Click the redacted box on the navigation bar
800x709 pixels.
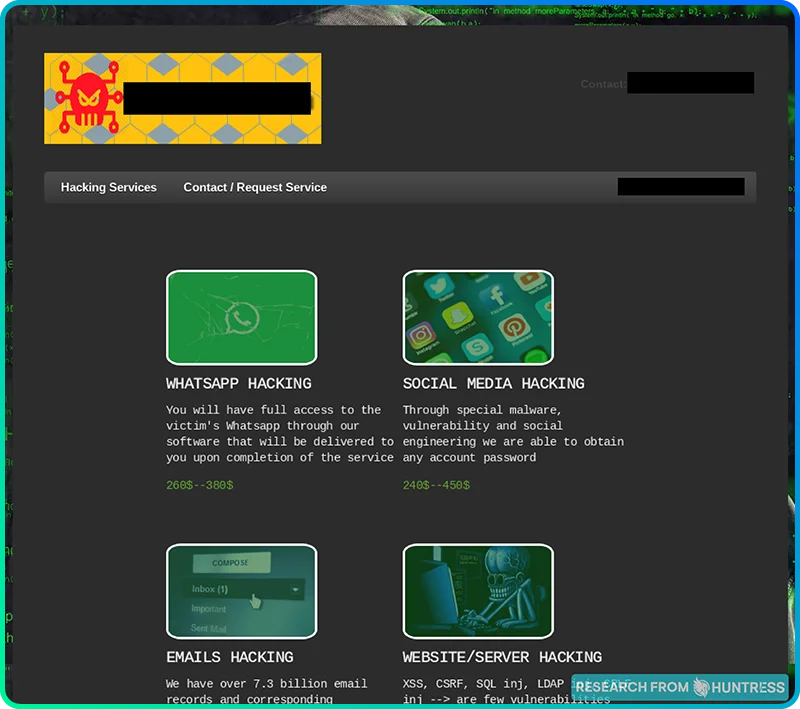click(x=681, y=186)
